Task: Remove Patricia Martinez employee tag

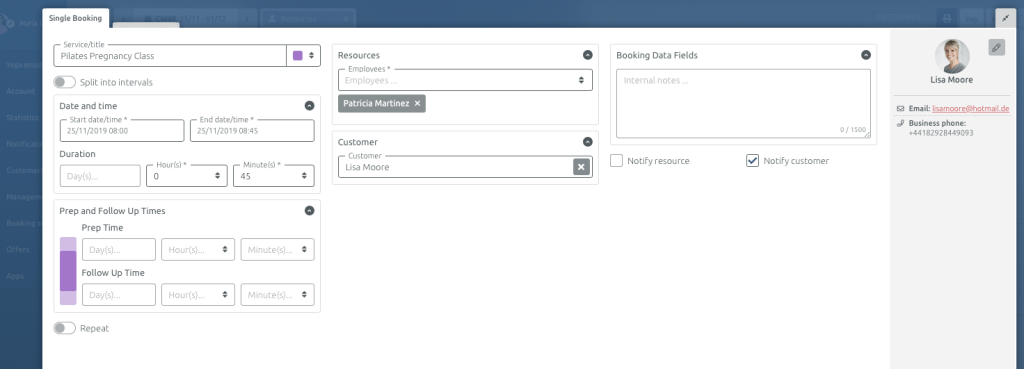Action: pos(417,103)
